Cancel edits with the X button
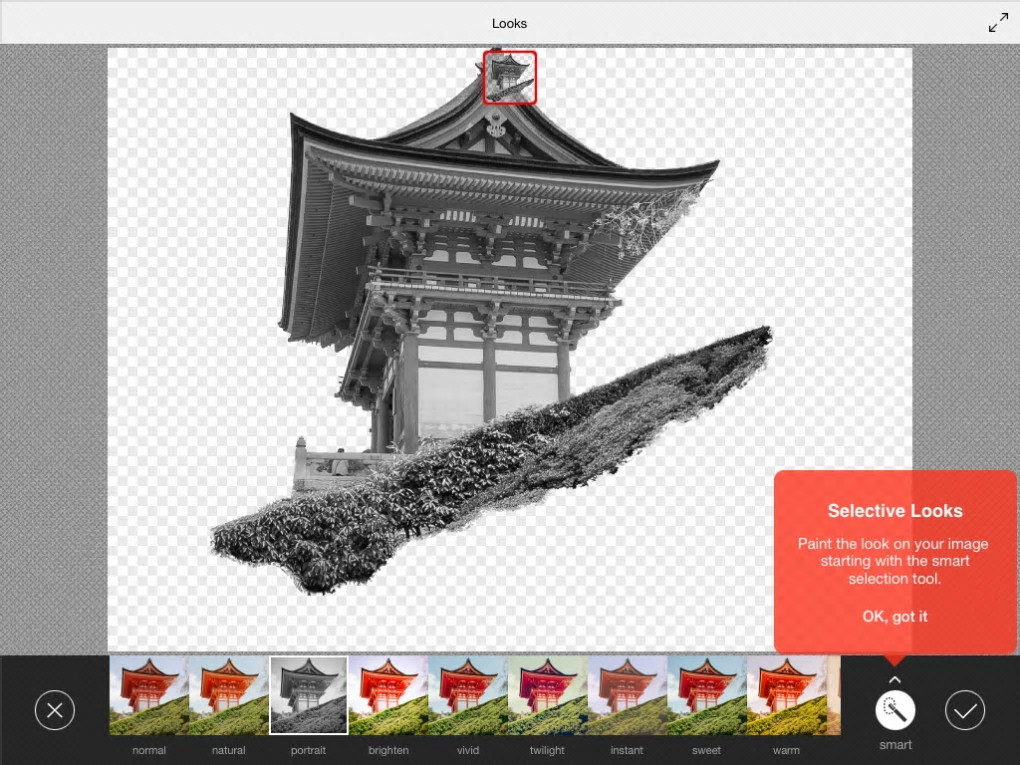The image size is (1020, 765). click(x=55, y=710)
